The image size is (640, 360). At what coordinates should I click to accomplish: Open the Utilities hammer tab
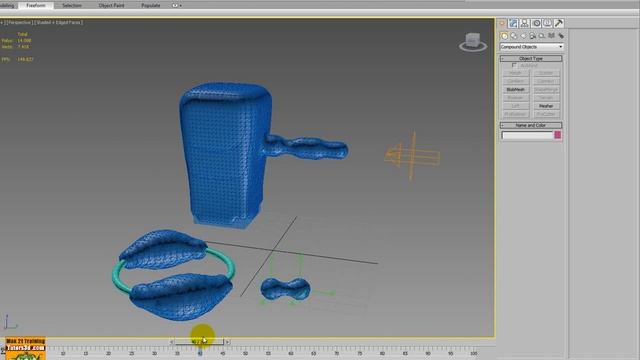559,23
